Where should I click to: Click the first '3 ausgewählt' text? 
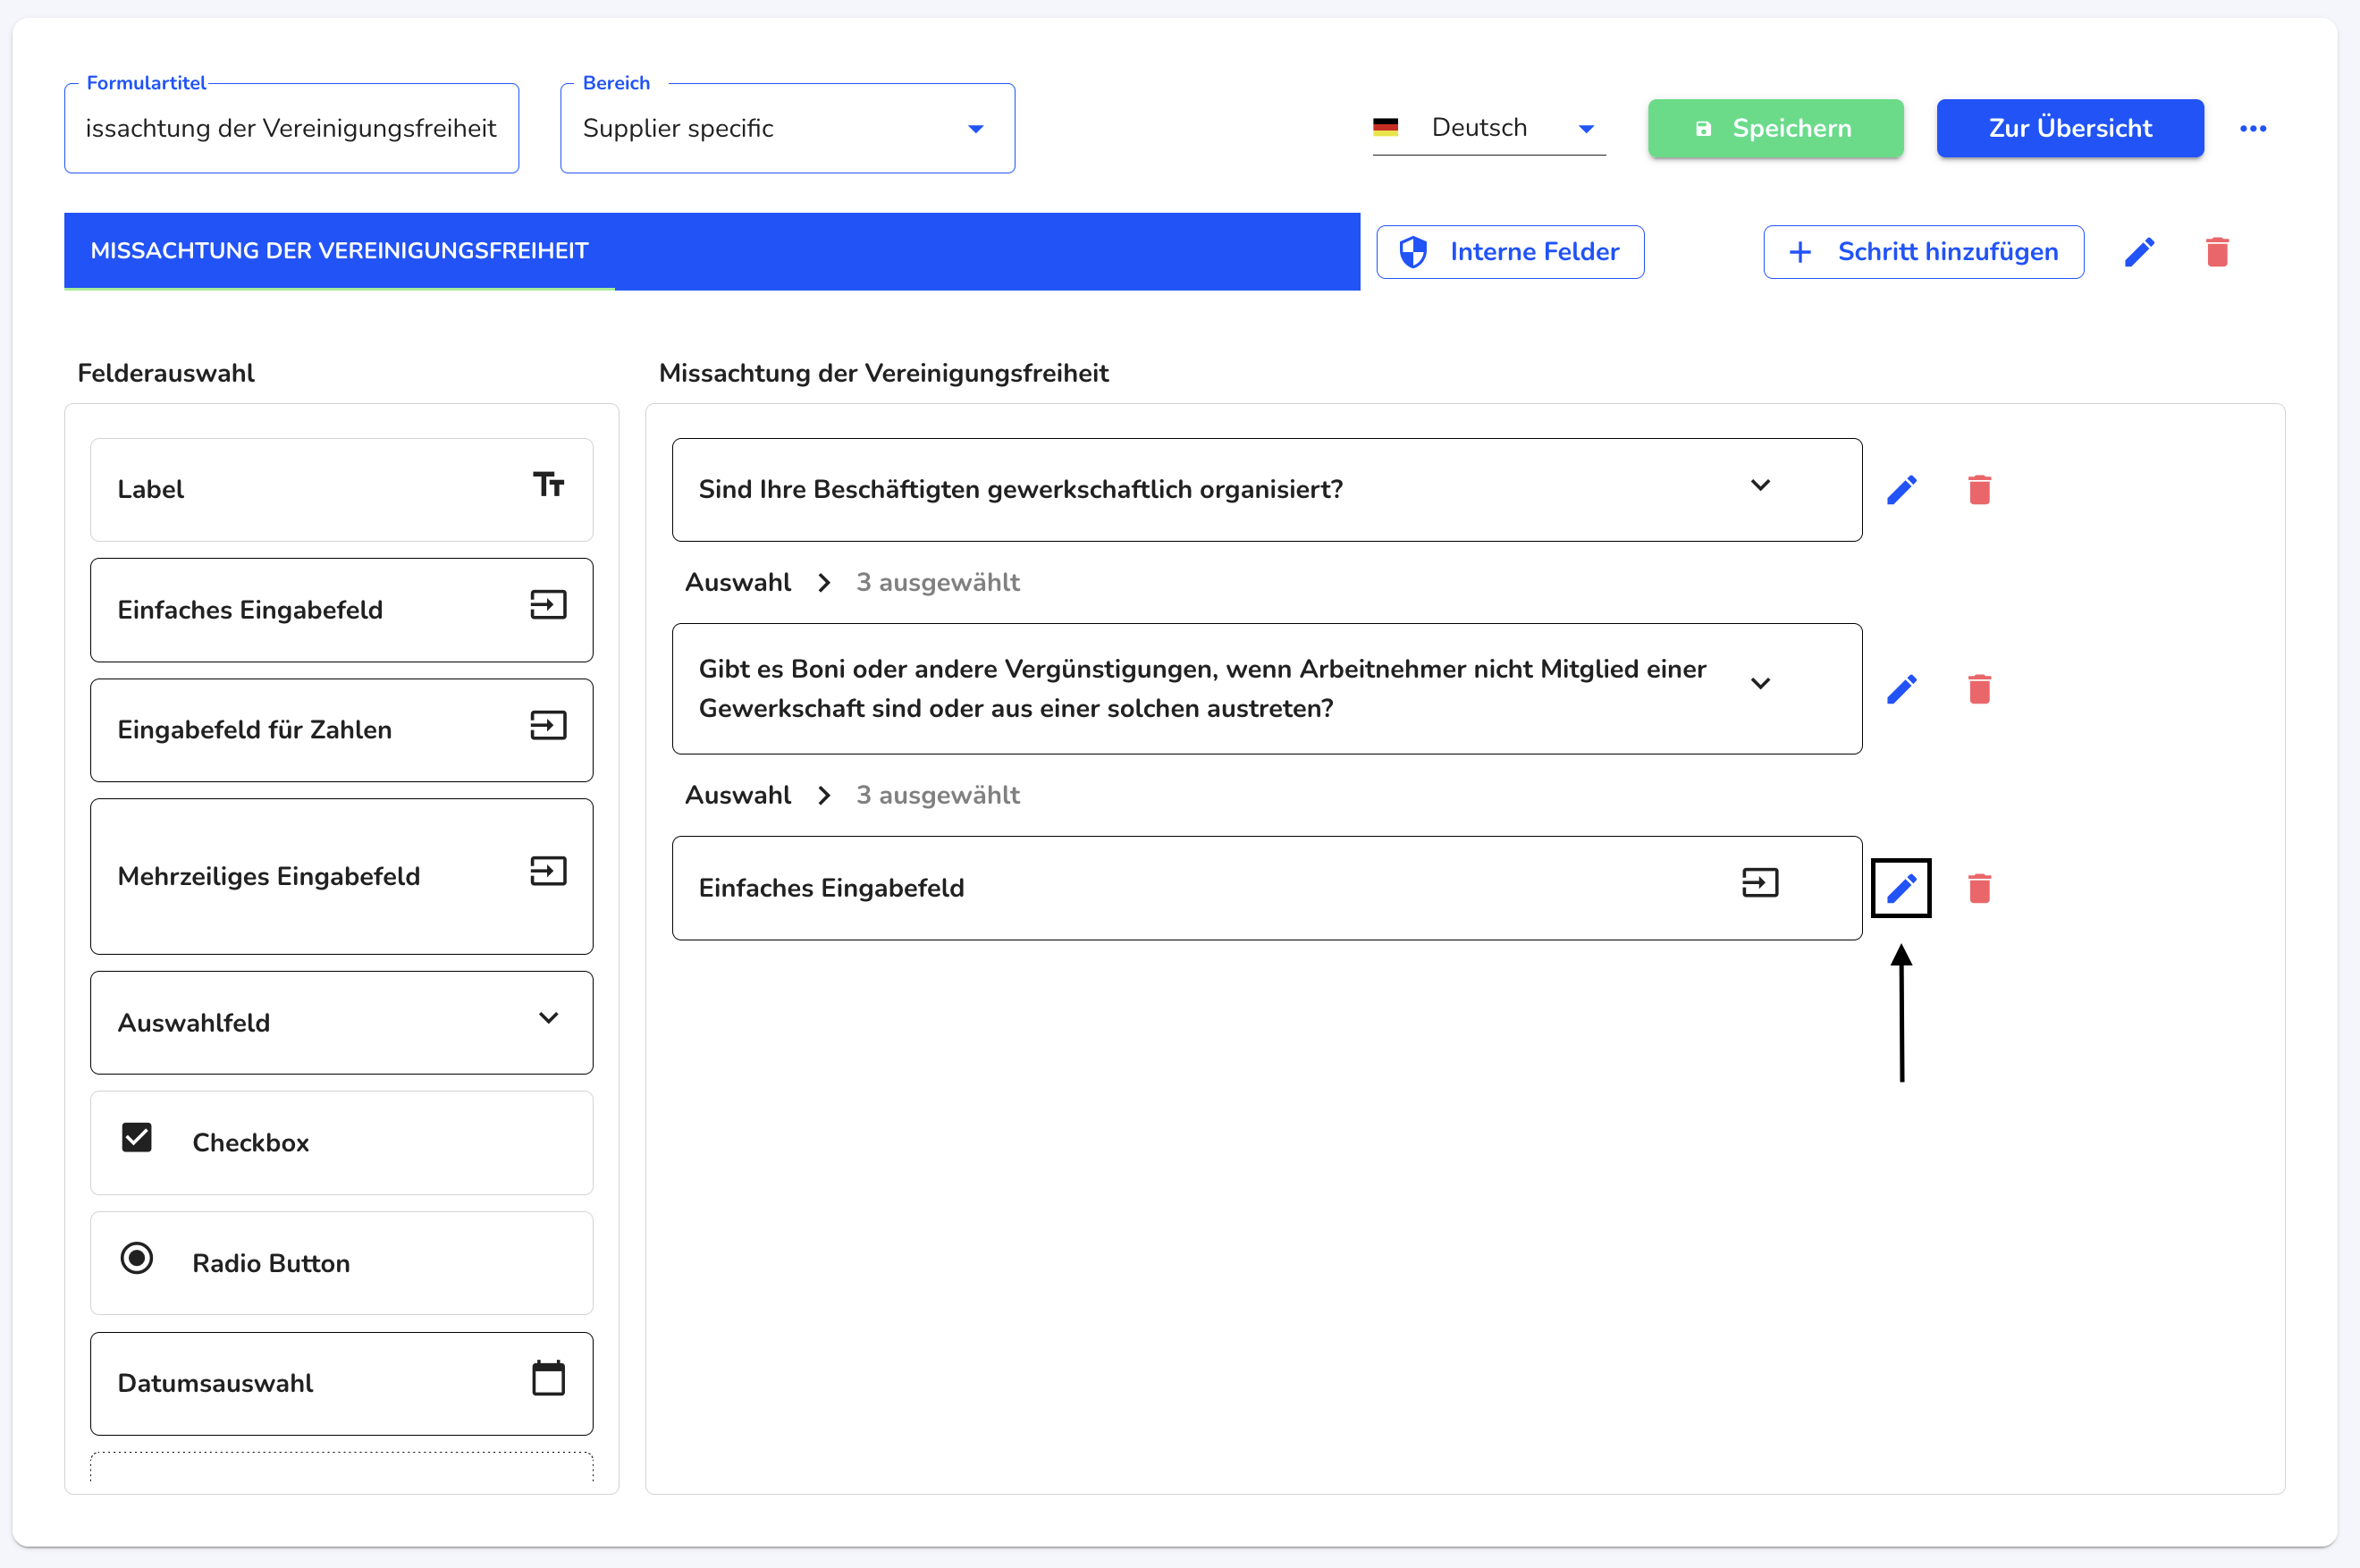[938, 582]
